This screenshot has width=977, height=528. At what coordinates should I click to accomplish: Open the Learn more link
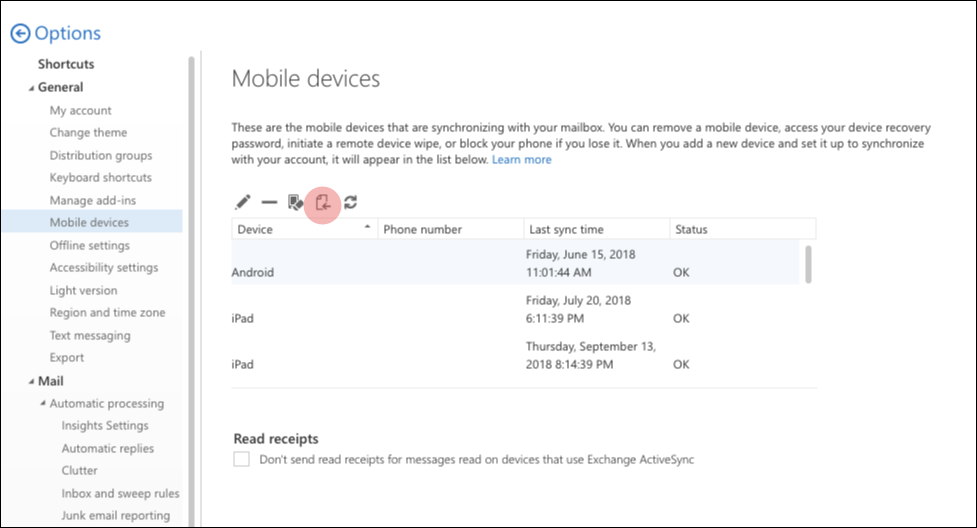click(522, 160)
